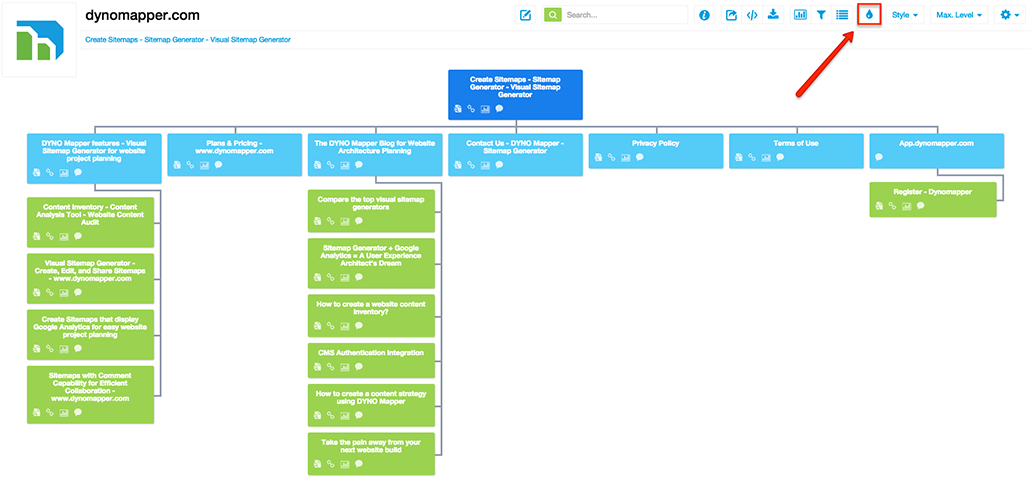The image size is (1031, 498).
Task: Click page icon on Content Inventory node
Action: (36, 236)
